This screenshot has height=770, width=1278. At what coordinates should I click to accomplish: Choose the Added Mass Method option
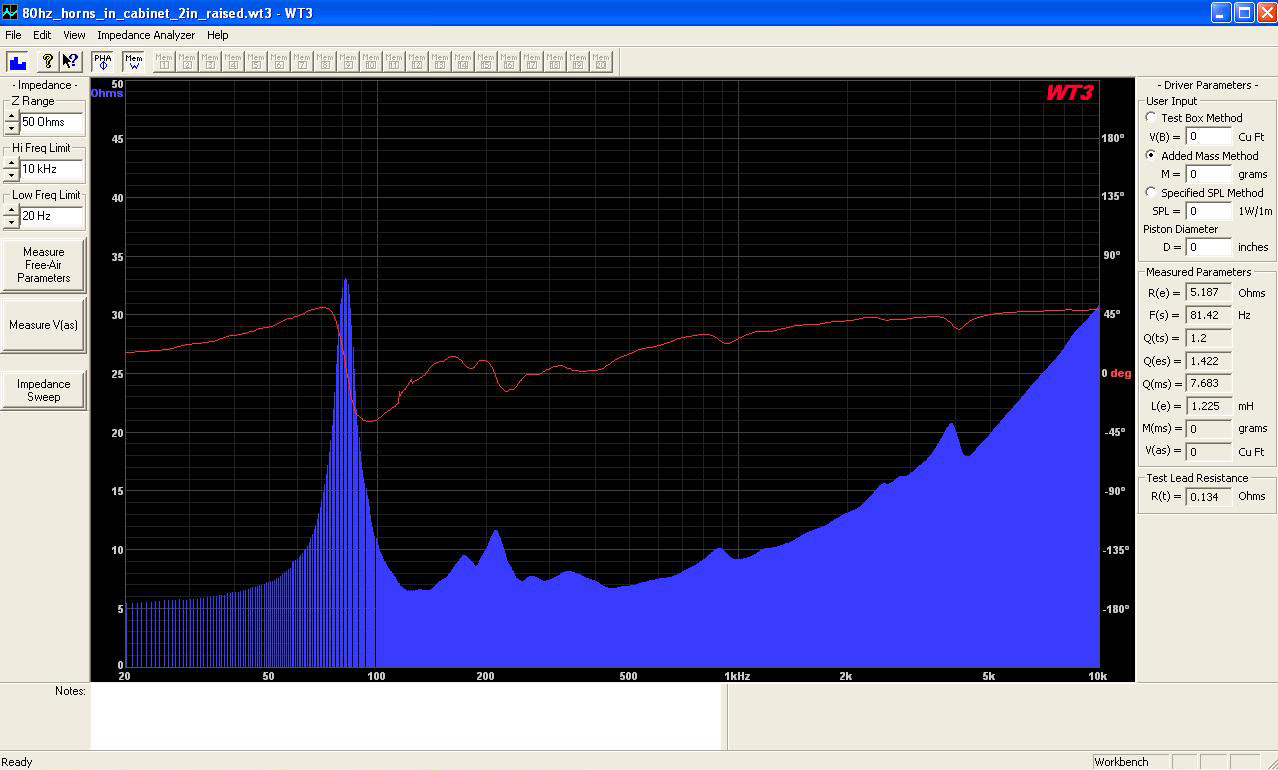point(1151,156)
